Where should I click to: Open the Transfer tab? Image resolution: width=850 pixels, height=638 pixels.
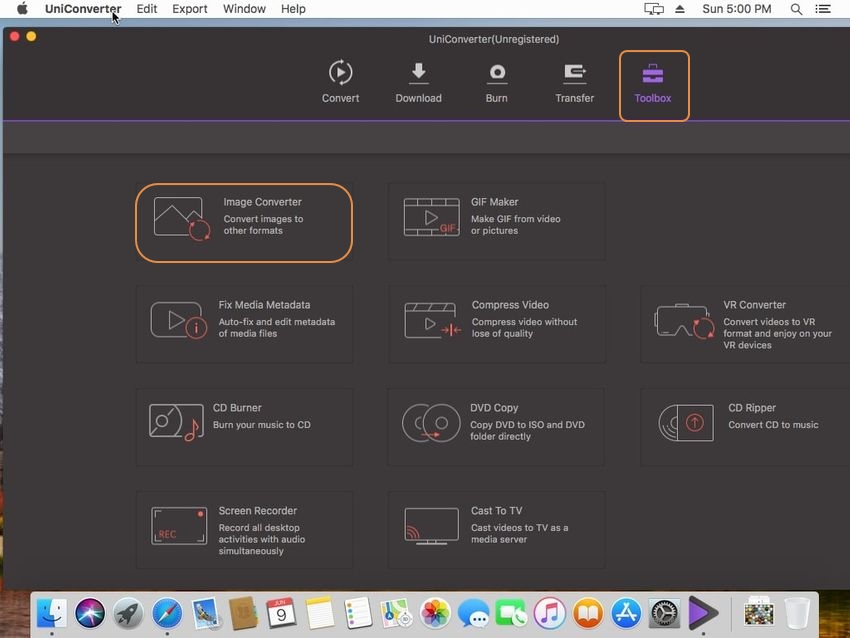(575, 82)
